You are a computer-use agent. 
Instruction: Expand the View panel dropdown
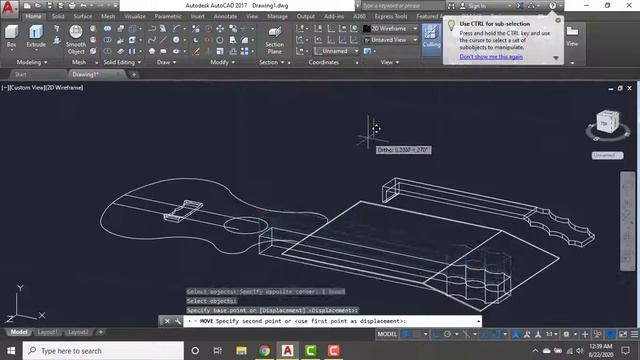[x=390, y=62]
